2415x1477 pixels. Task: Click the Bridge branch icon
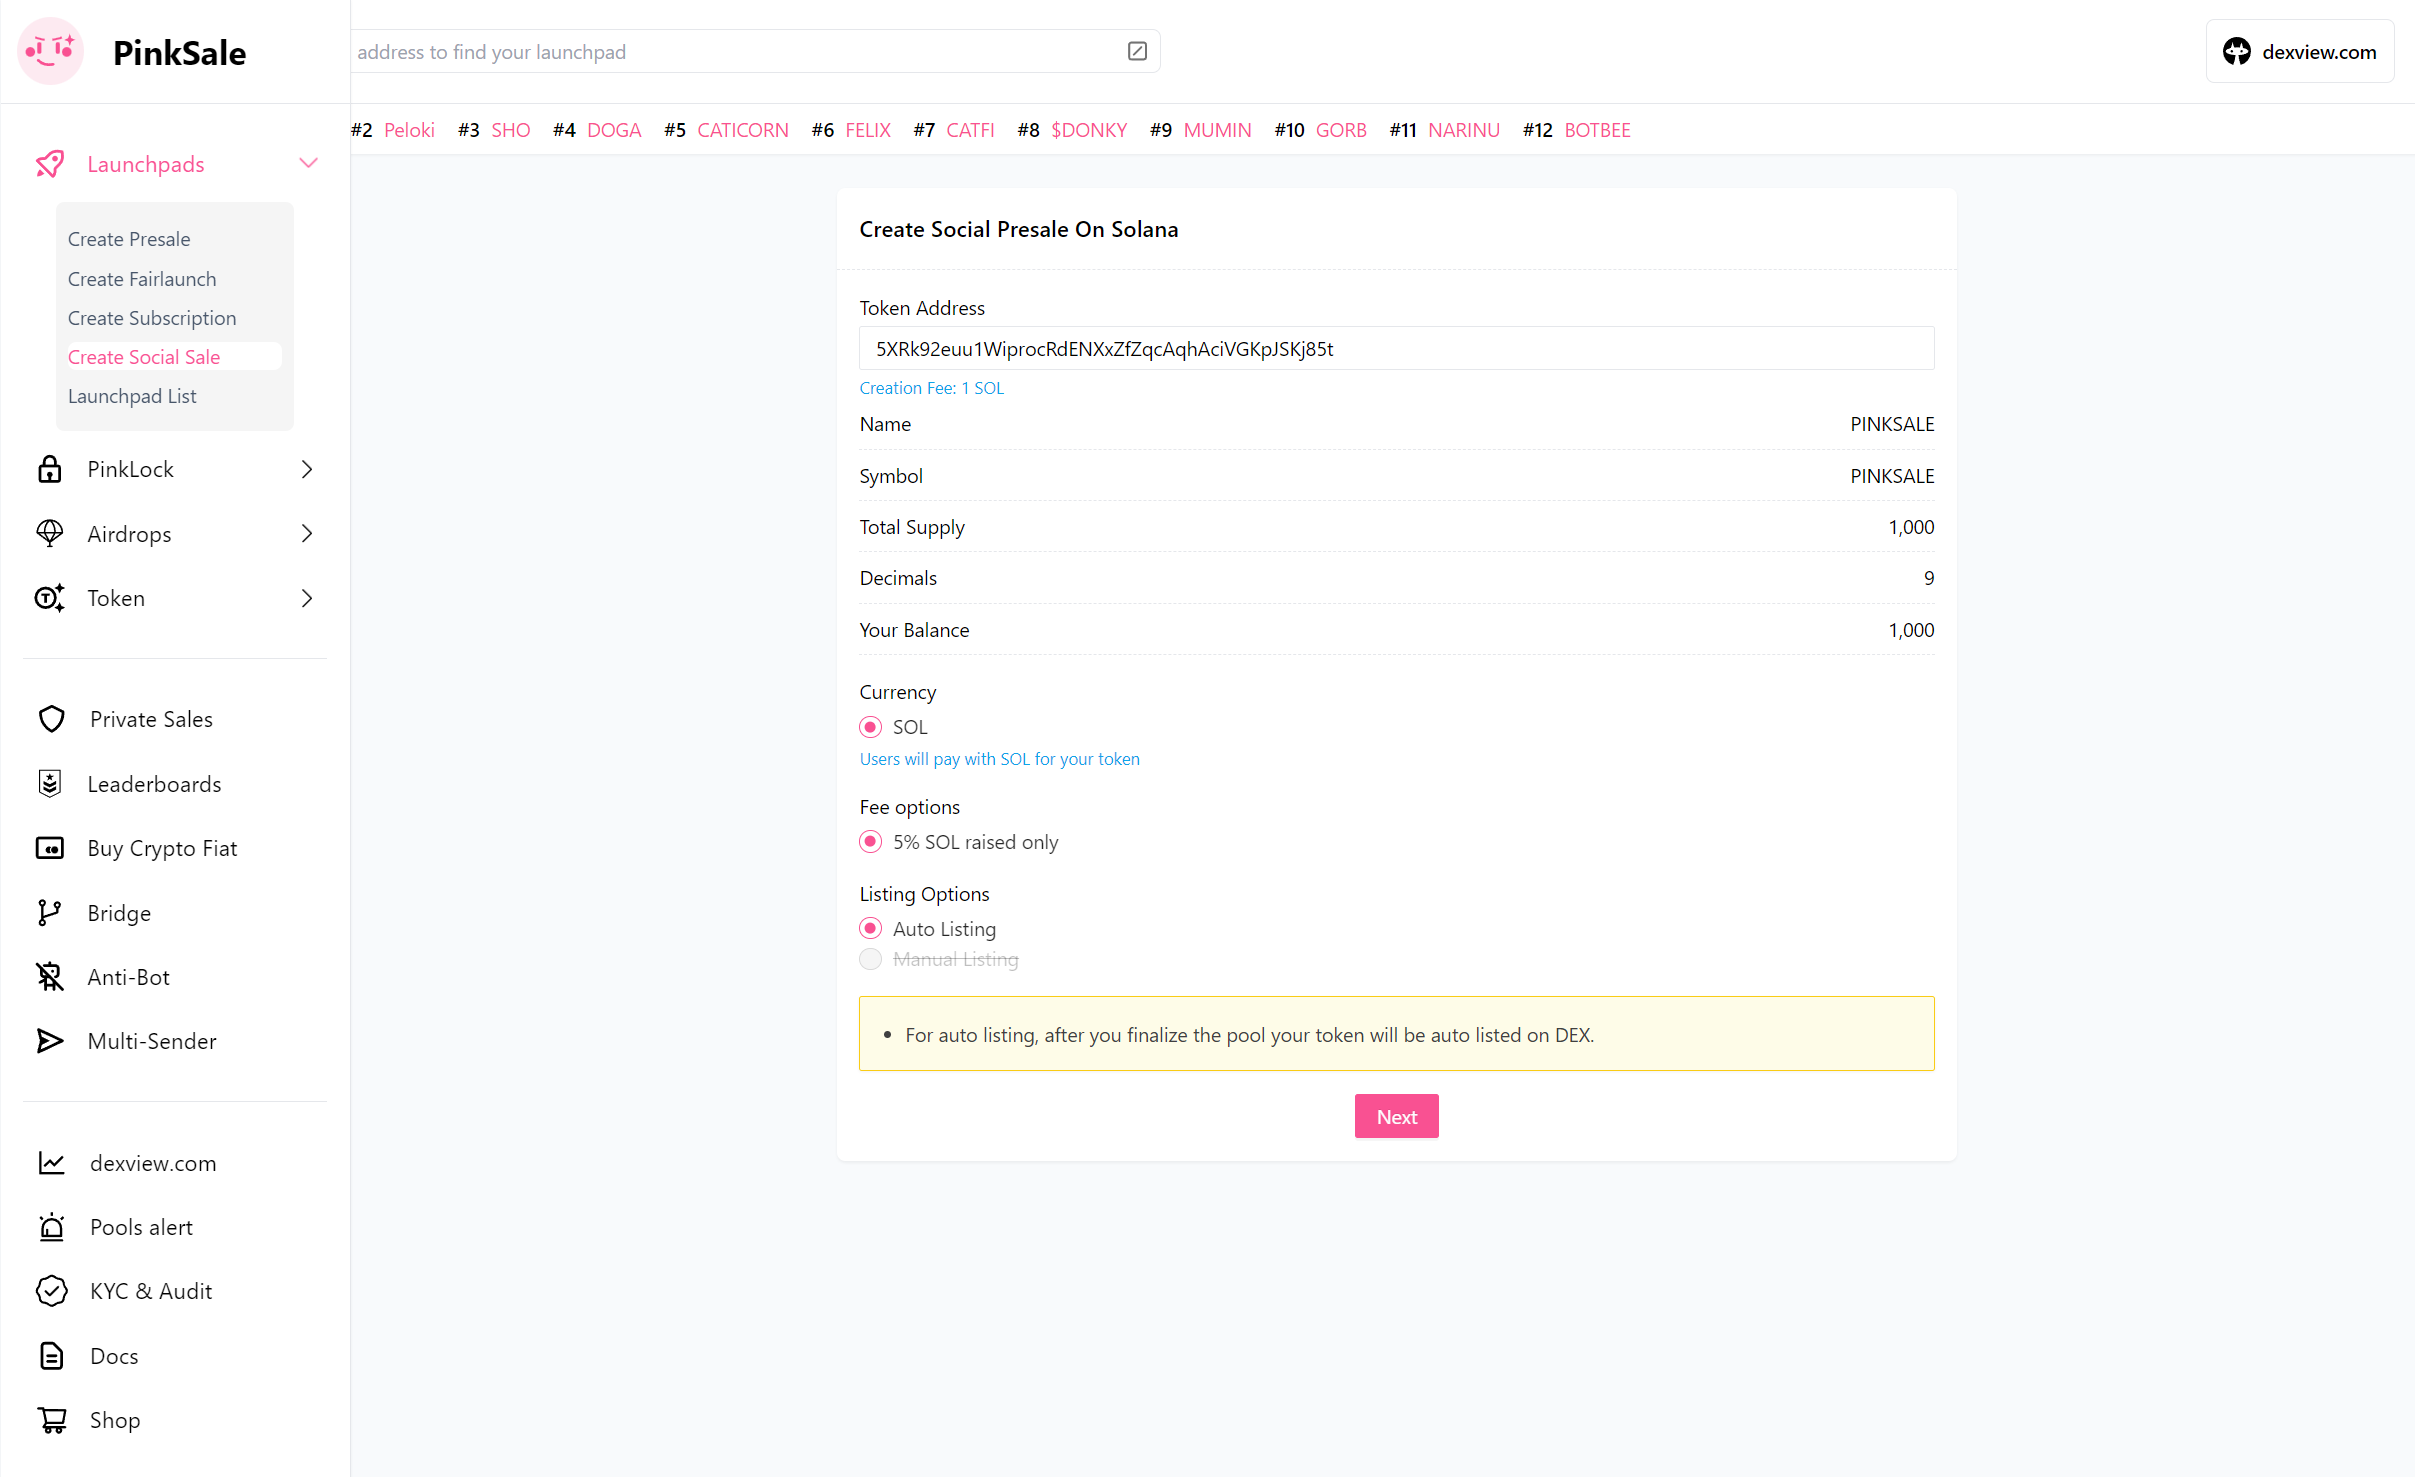[49, 913]
